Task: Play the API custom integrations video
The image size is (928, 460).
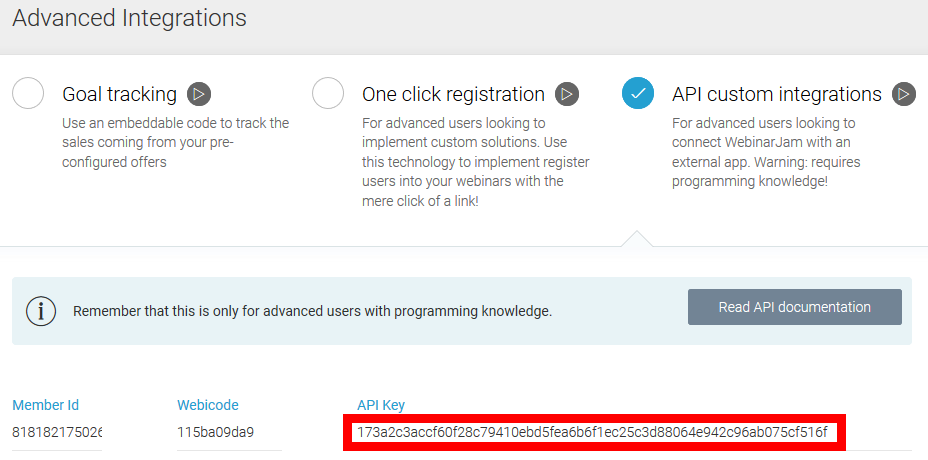Action: pos(904,94)
